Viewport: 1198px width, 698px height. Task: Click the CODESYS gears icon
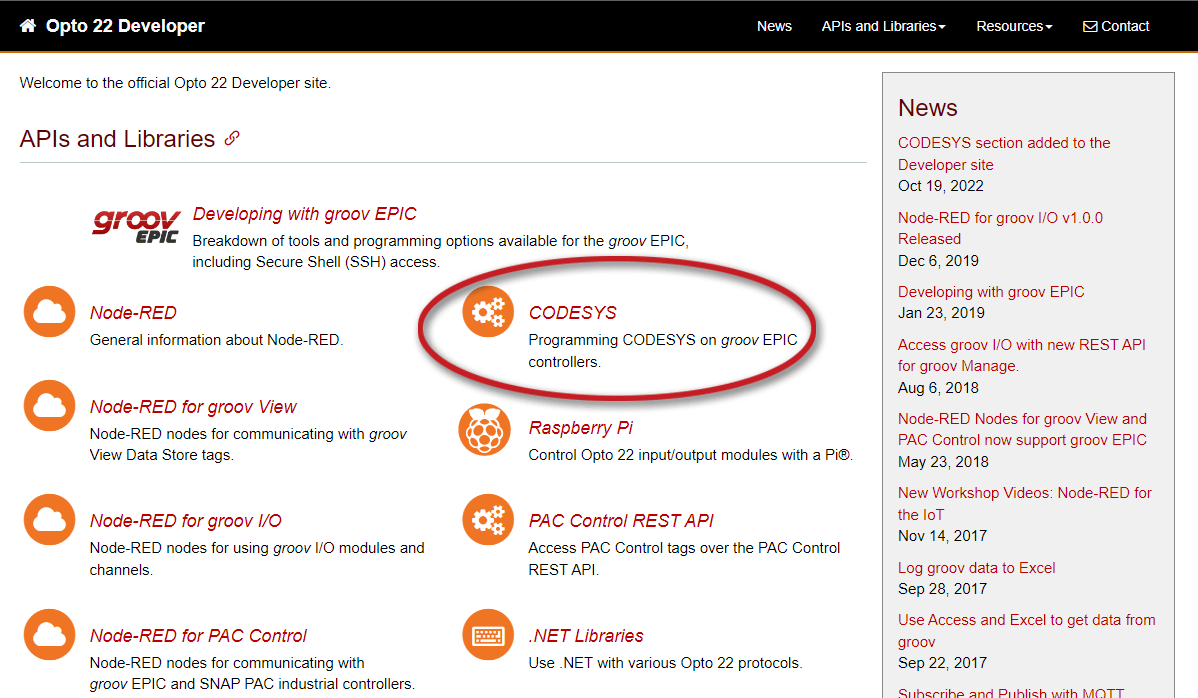[x=488, y=312]
